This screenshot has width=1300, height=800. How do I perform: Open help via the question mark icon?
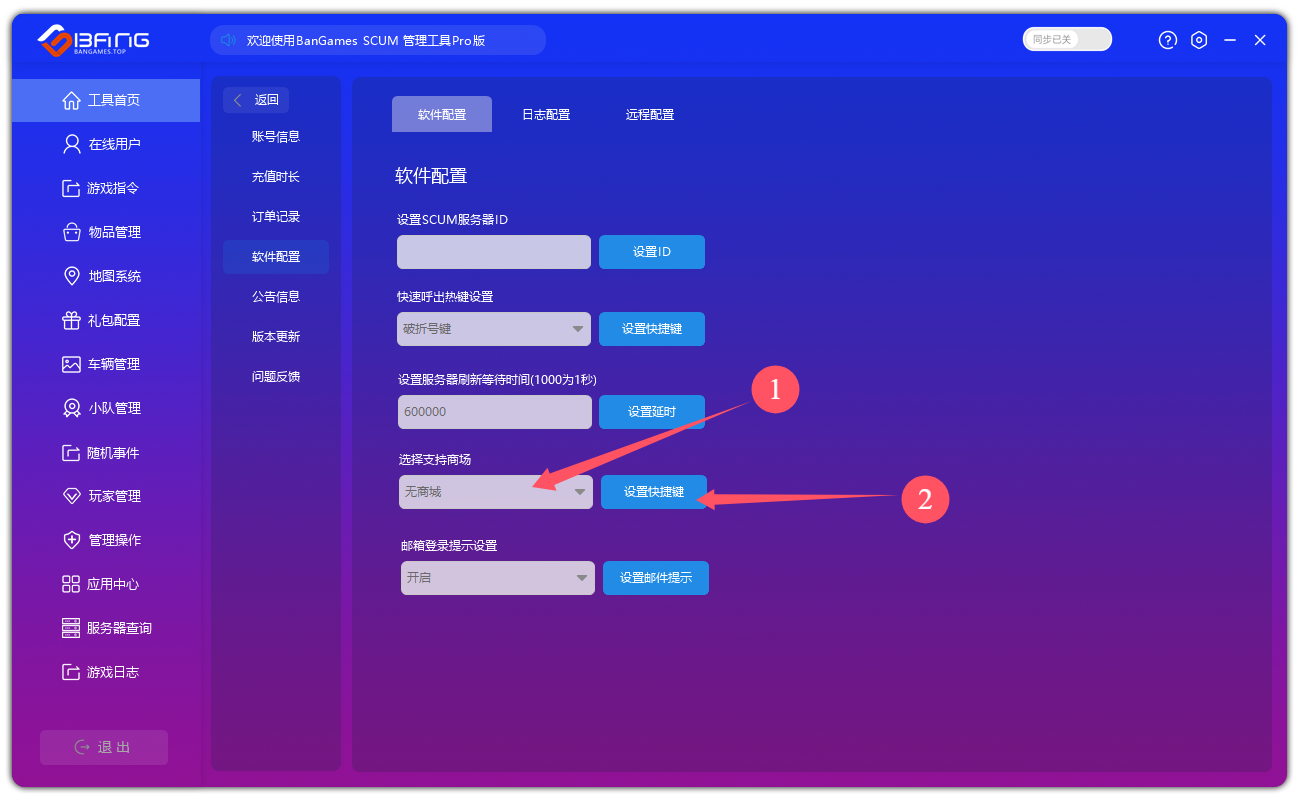coord(1168,40)
